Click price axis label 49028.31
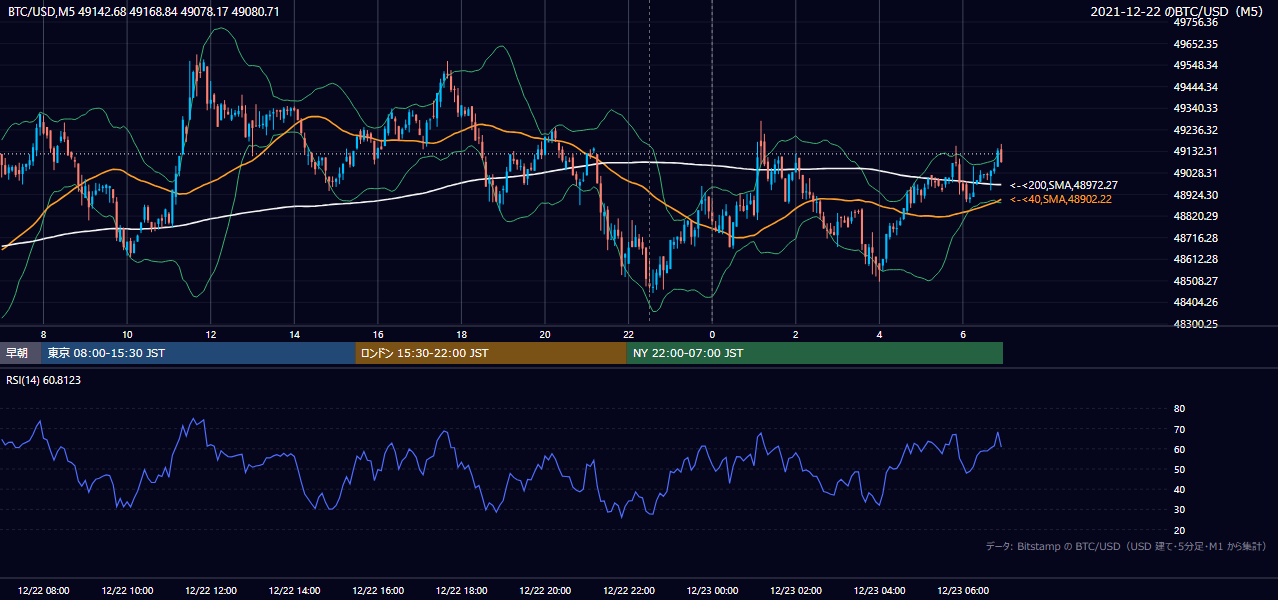 click(x=1195, y=173)
